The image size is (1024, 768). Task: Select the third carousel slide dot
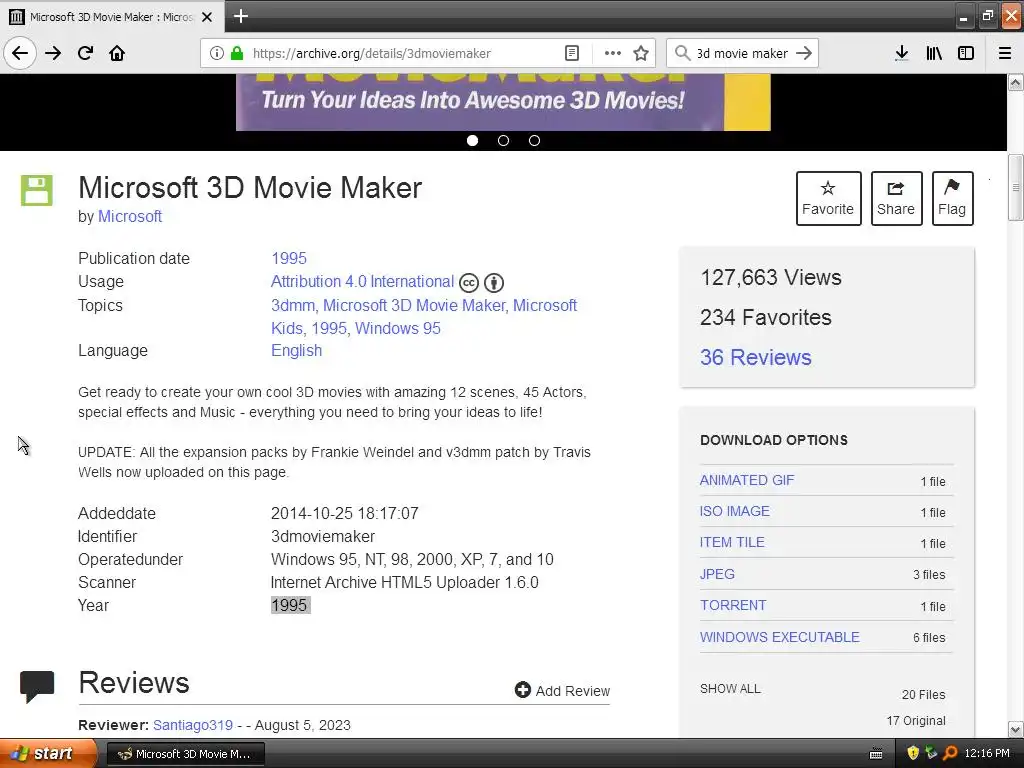coord(534,140)
